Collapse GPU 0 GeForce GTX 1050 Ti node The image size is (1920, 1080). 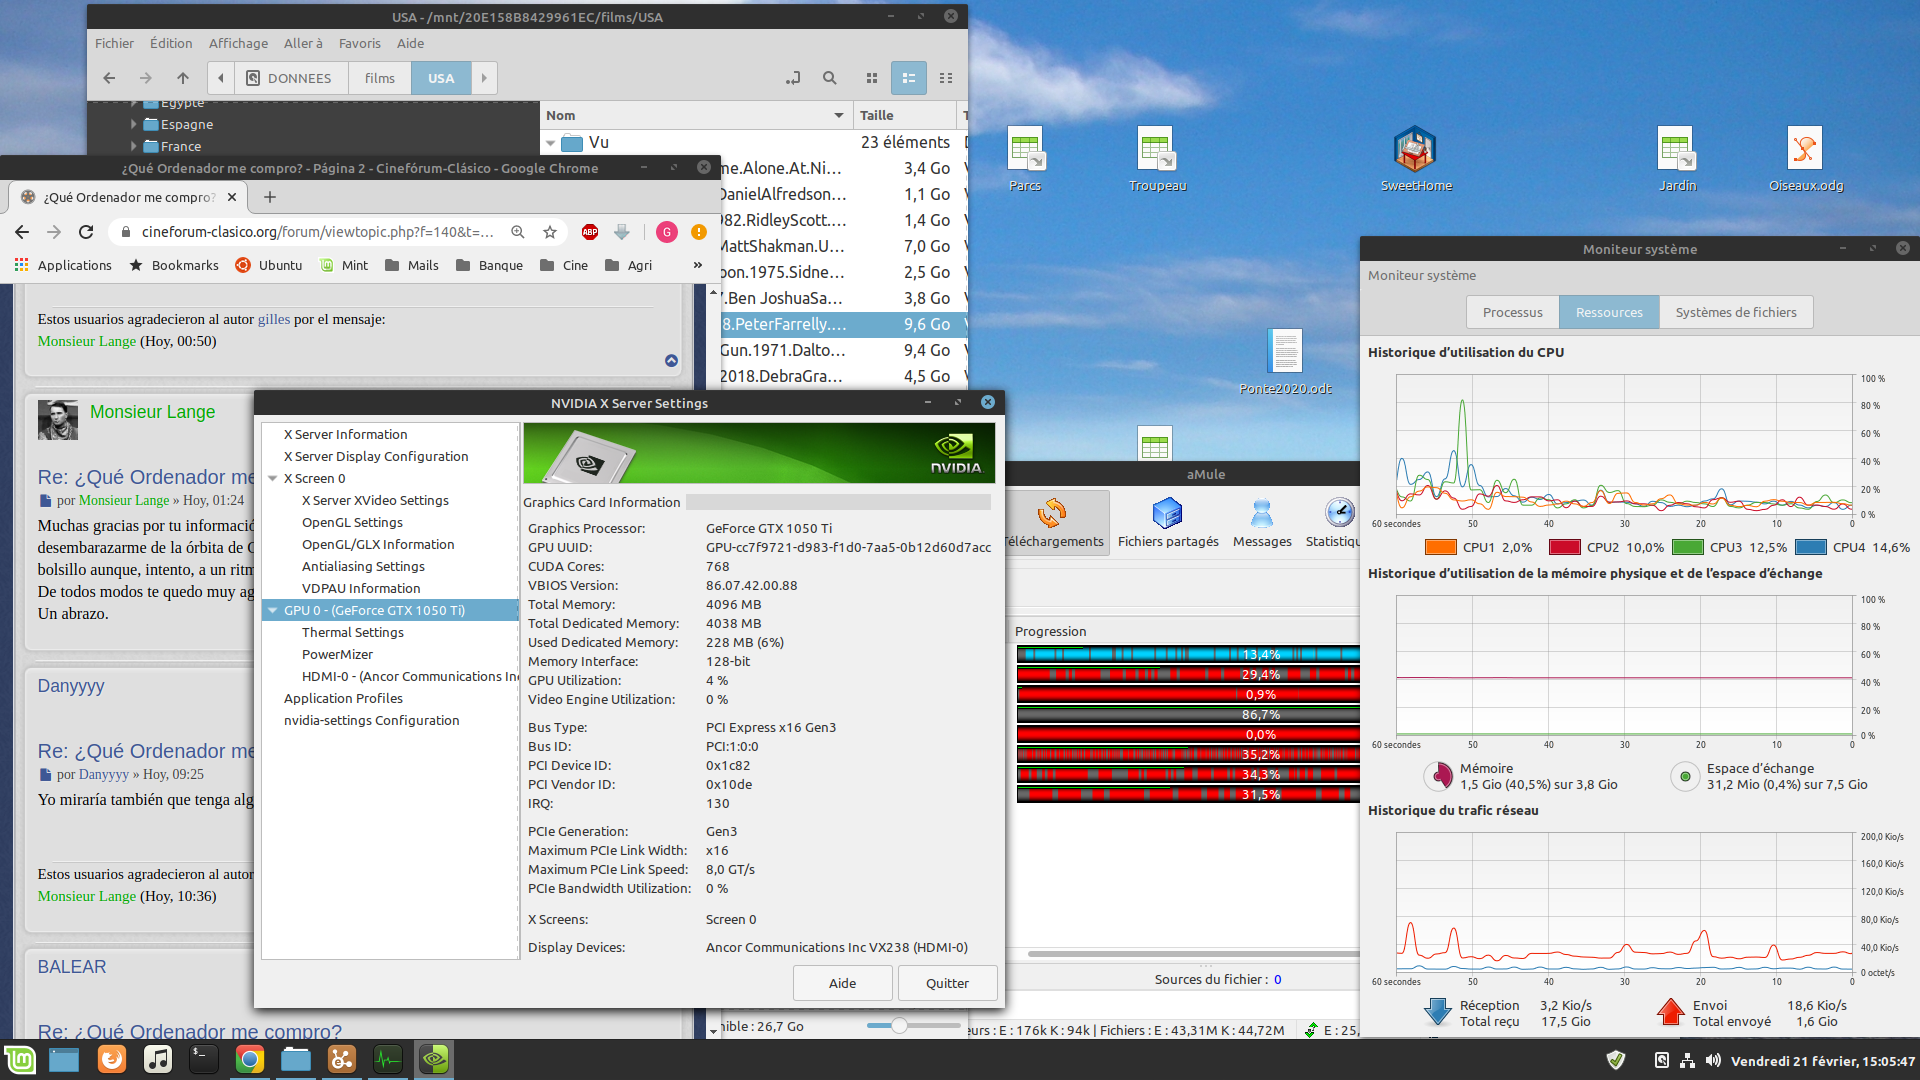click(273, 611)
